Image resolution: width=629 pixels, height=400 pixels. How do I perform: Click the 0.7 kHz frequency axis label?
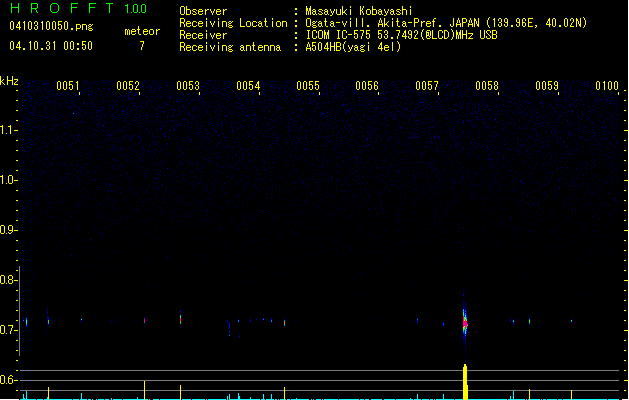click(7, 330)
